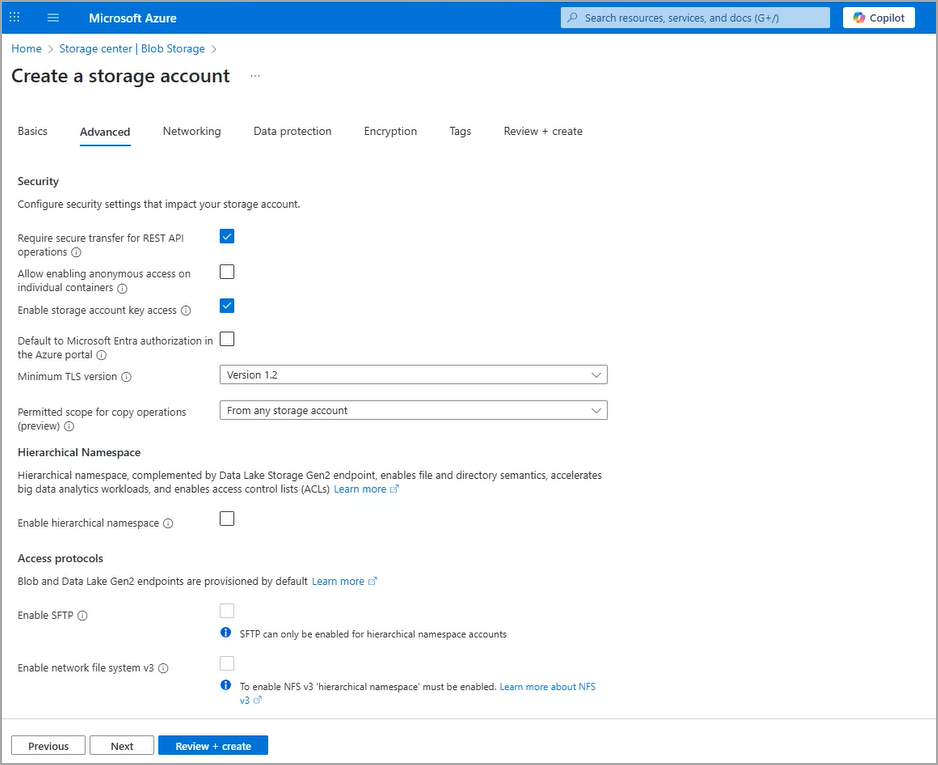
Task: Show info for Default to Microsoft Entra authorization
Action: 102,355
